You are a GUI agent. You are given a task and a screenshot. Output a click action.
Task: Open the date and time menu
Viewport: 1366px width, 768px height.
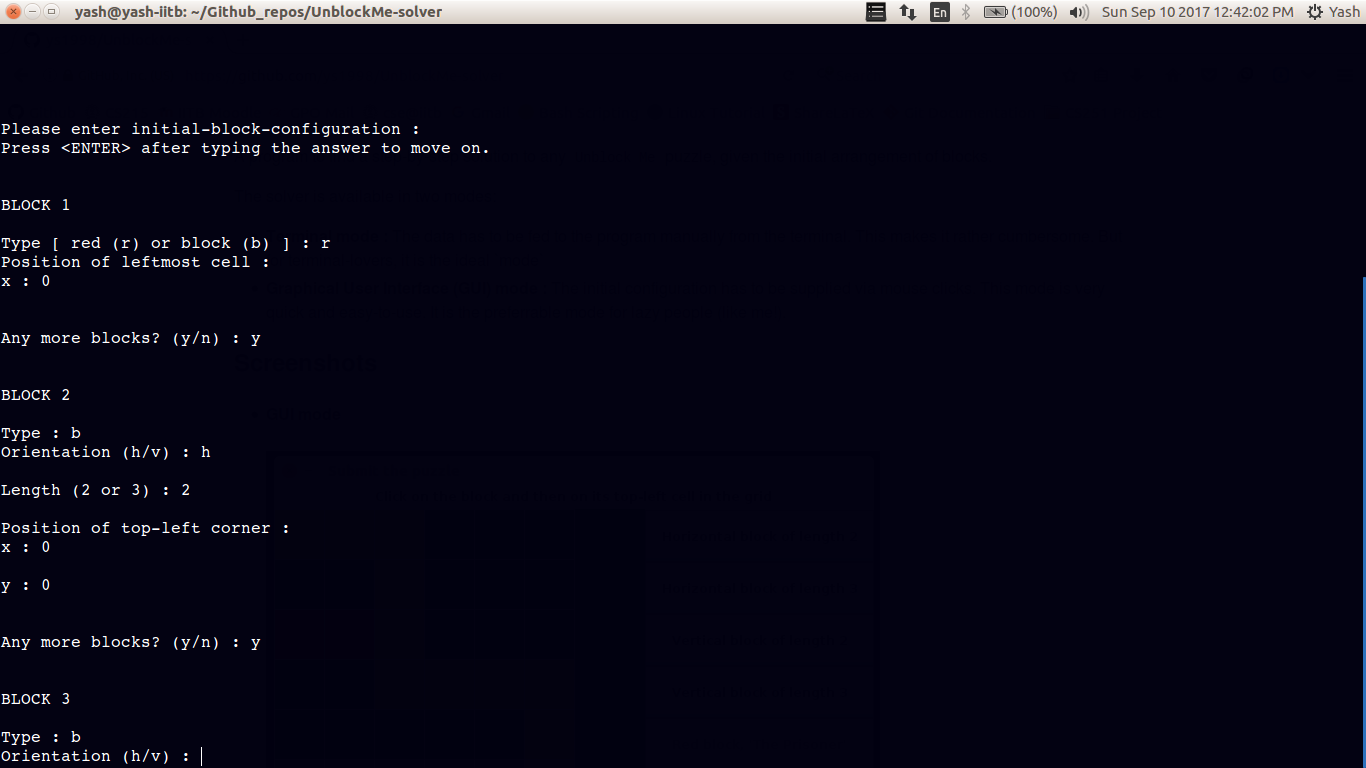pyautogui.click(x=1197, y=12)
